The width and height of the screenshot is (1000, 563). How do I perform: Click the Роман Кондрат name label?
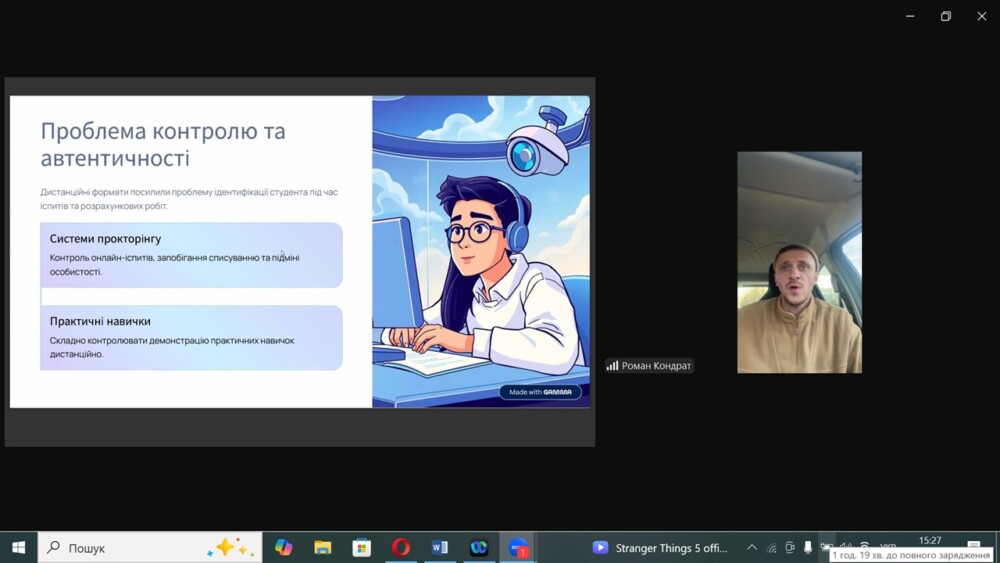coord(656,366)
